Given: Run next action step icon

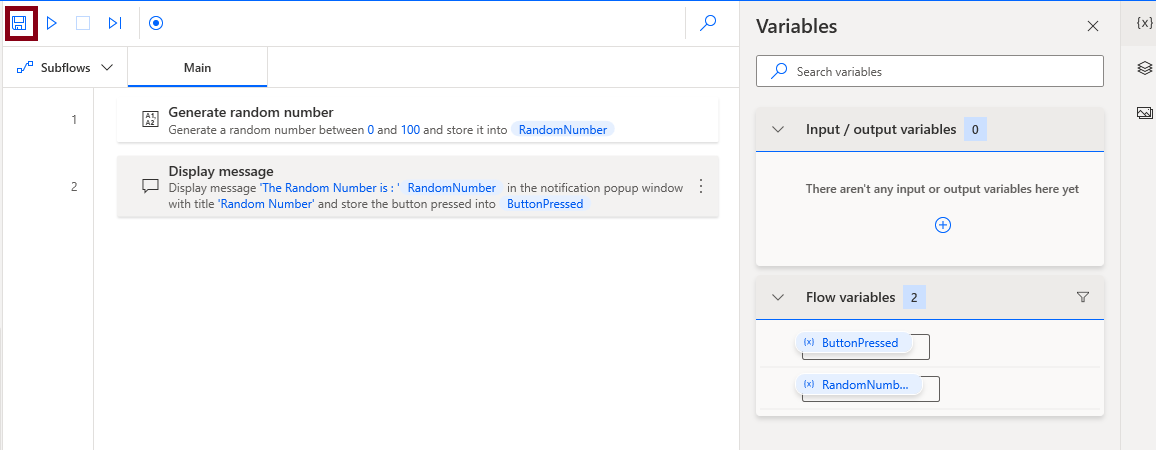Looking at the screenshot, I should [115, 22].
